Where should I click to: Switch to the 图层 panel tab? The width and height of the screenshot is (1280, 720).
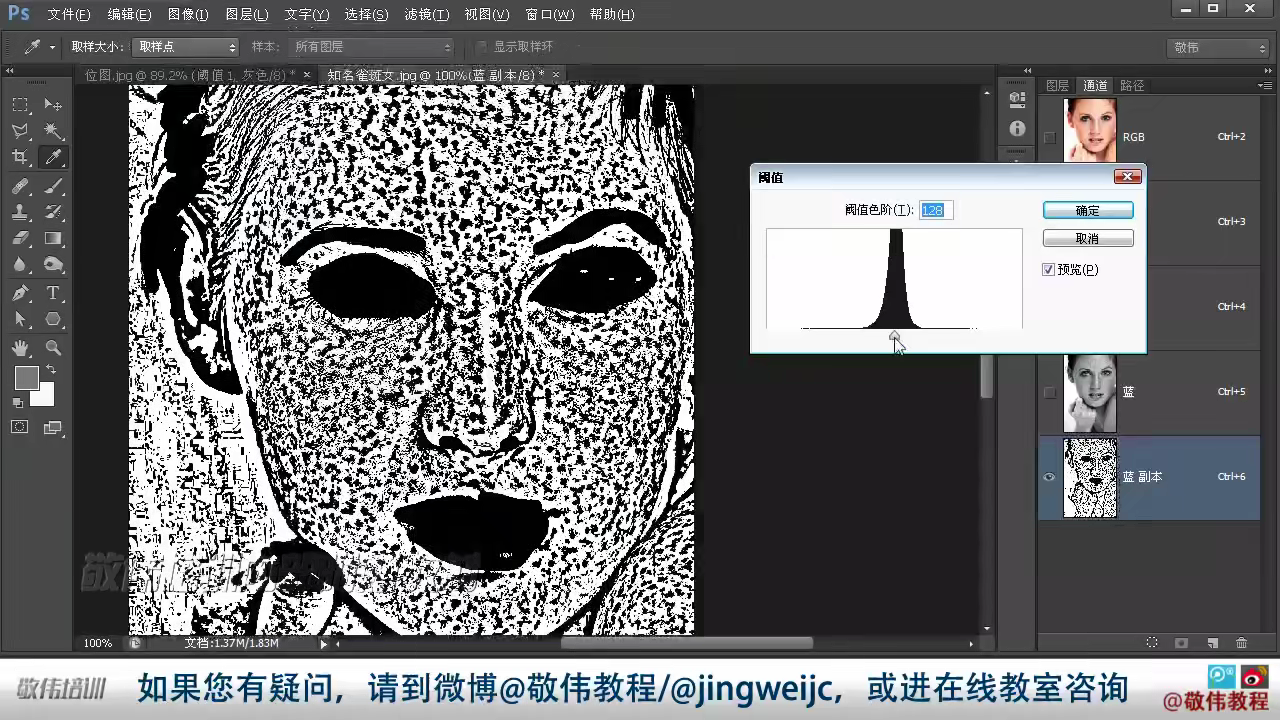(x=1057, y=86)
